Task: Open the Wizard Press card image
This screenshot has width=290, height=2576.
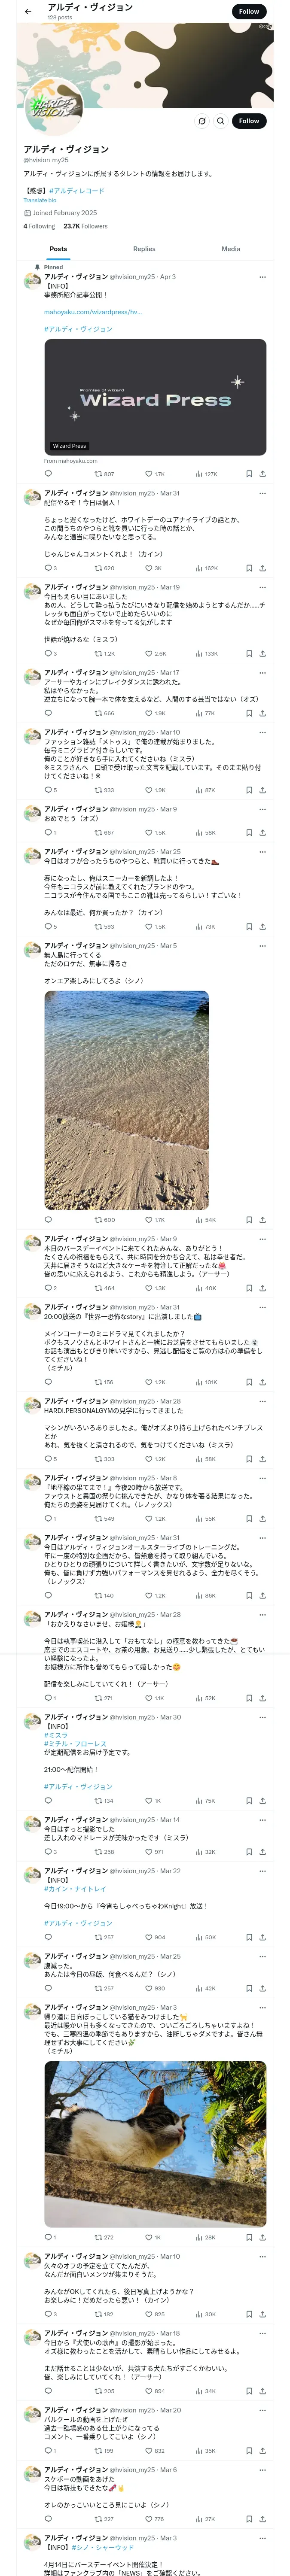Action: pos(155,397)
